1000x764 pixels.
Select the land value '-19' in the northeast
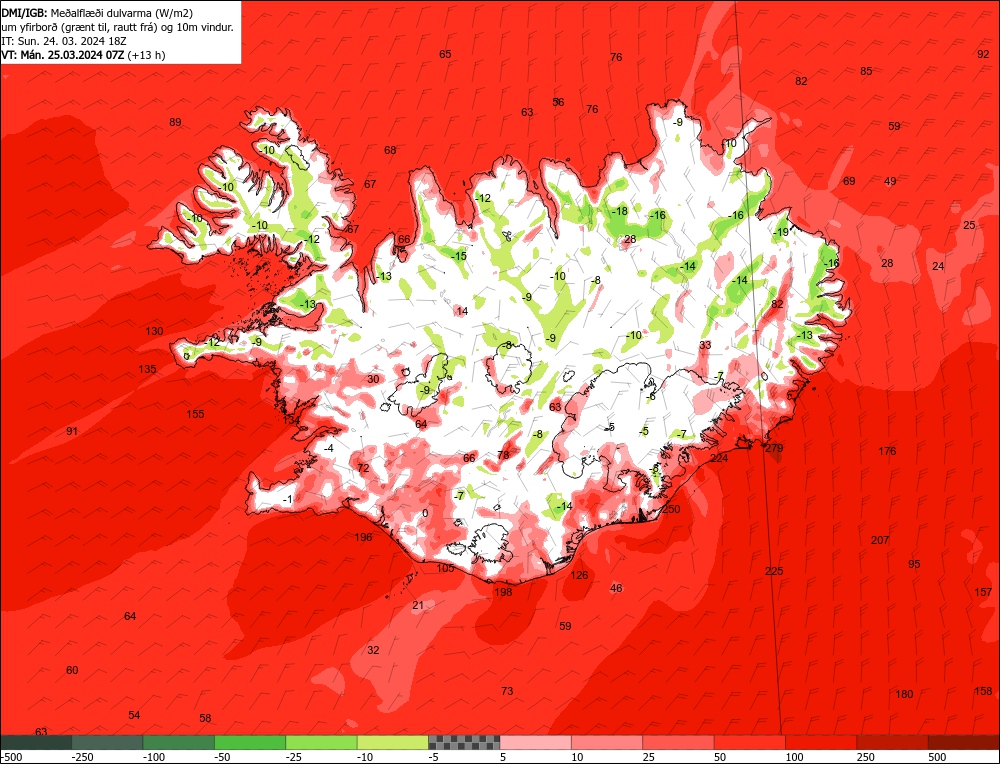781,232
